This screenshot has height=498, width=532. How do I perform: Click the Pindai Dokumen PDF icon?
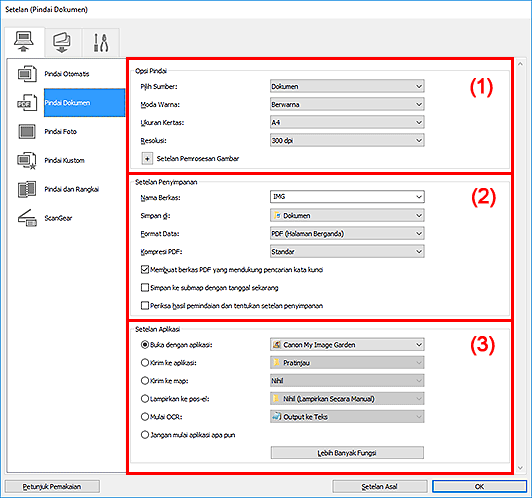coord(27,103)
